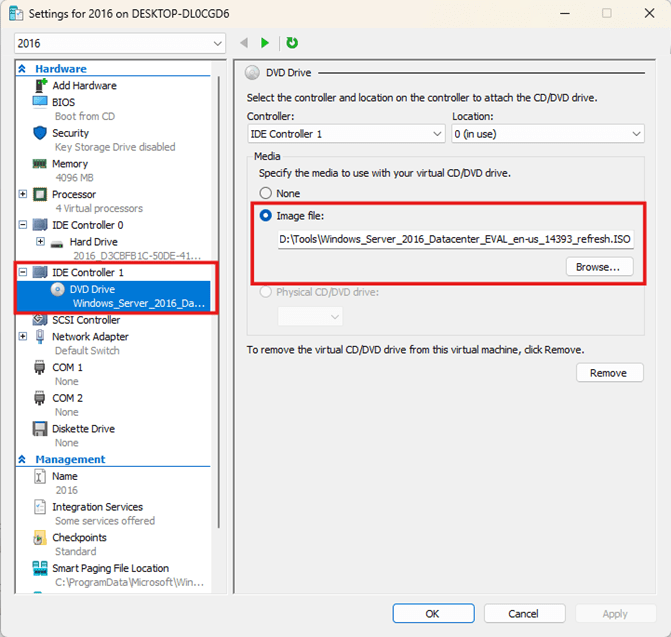The image size is (671, 637).
Task: Expand the Processor tree node
Action: (23, 194)
